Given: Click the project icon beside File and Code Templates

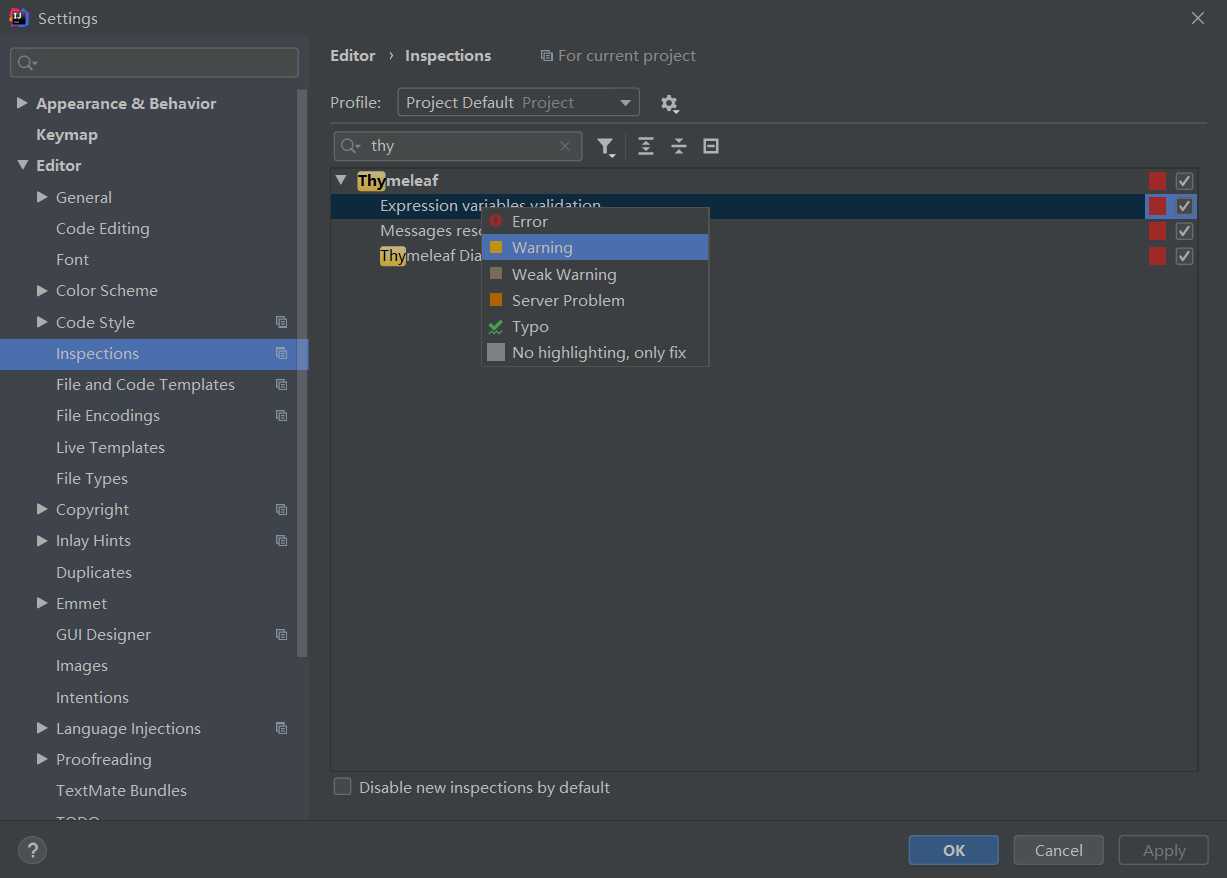Looking at the screenshot, I should click(x=281, y=384).
